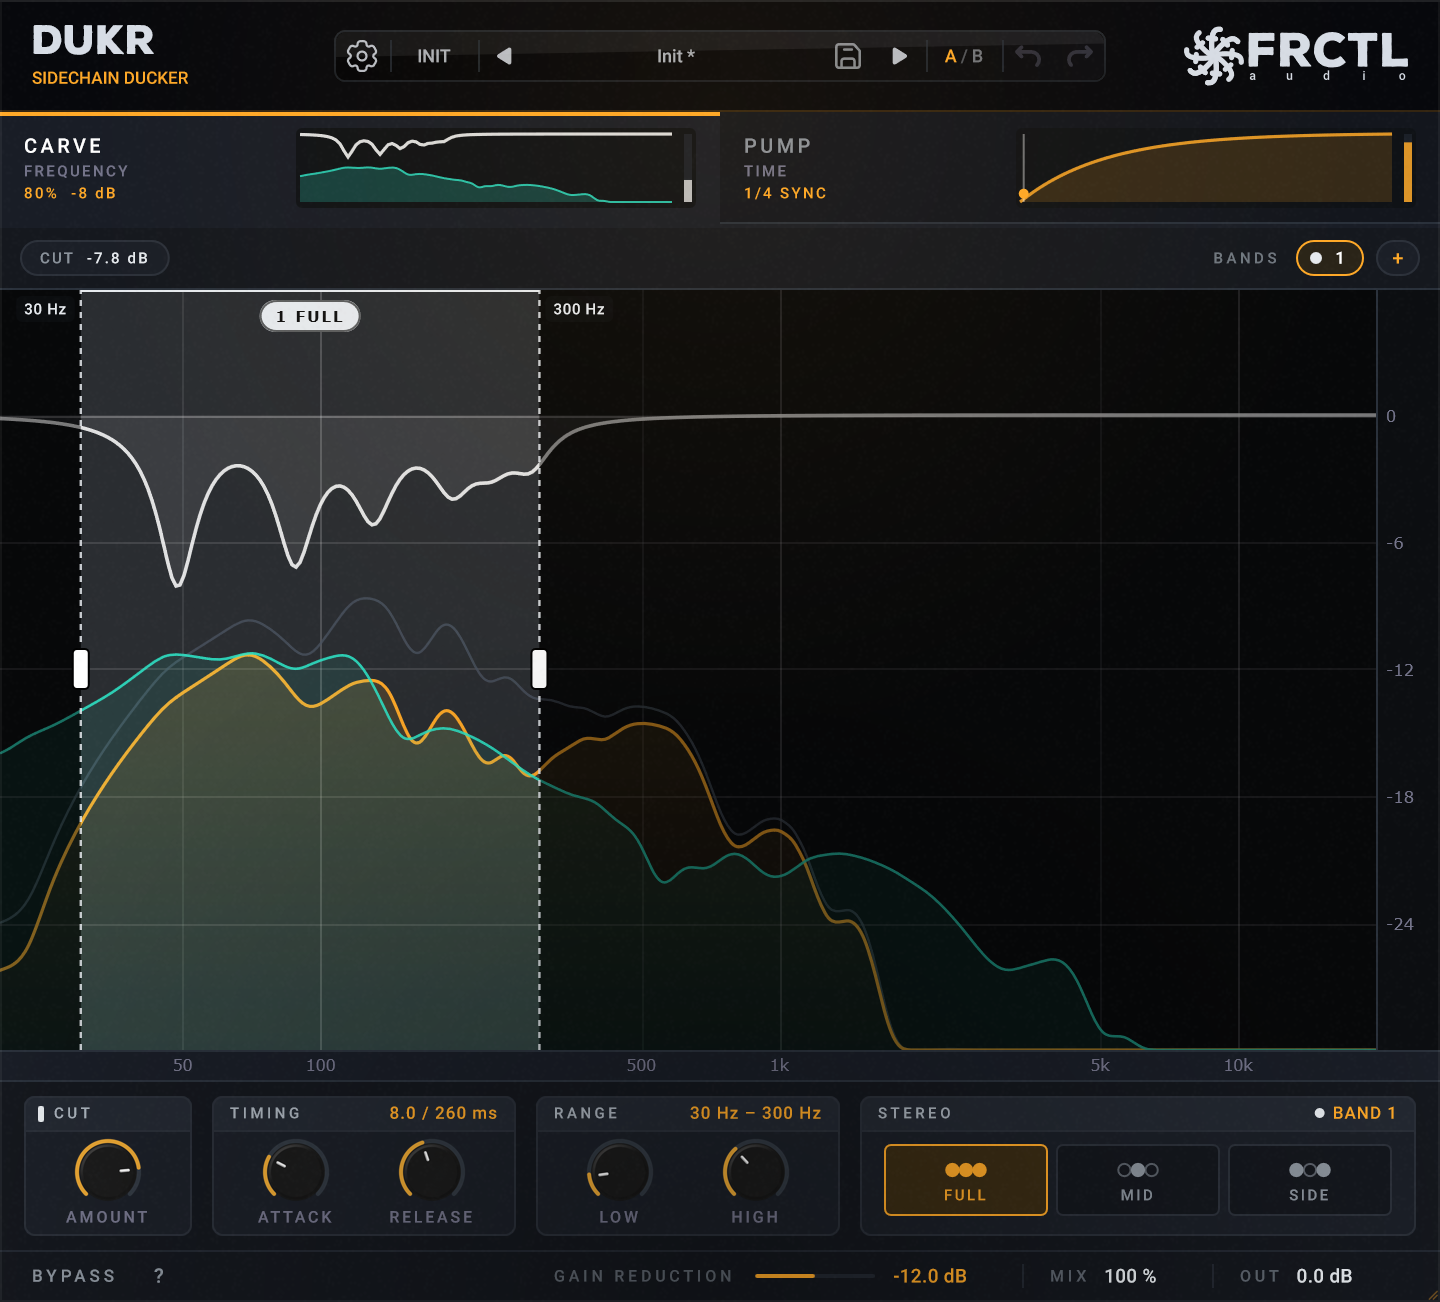This screenshot has height=1302, width=1440.
Task: Click the low-frequency band handle at 30 Hz
Action: 81,669
